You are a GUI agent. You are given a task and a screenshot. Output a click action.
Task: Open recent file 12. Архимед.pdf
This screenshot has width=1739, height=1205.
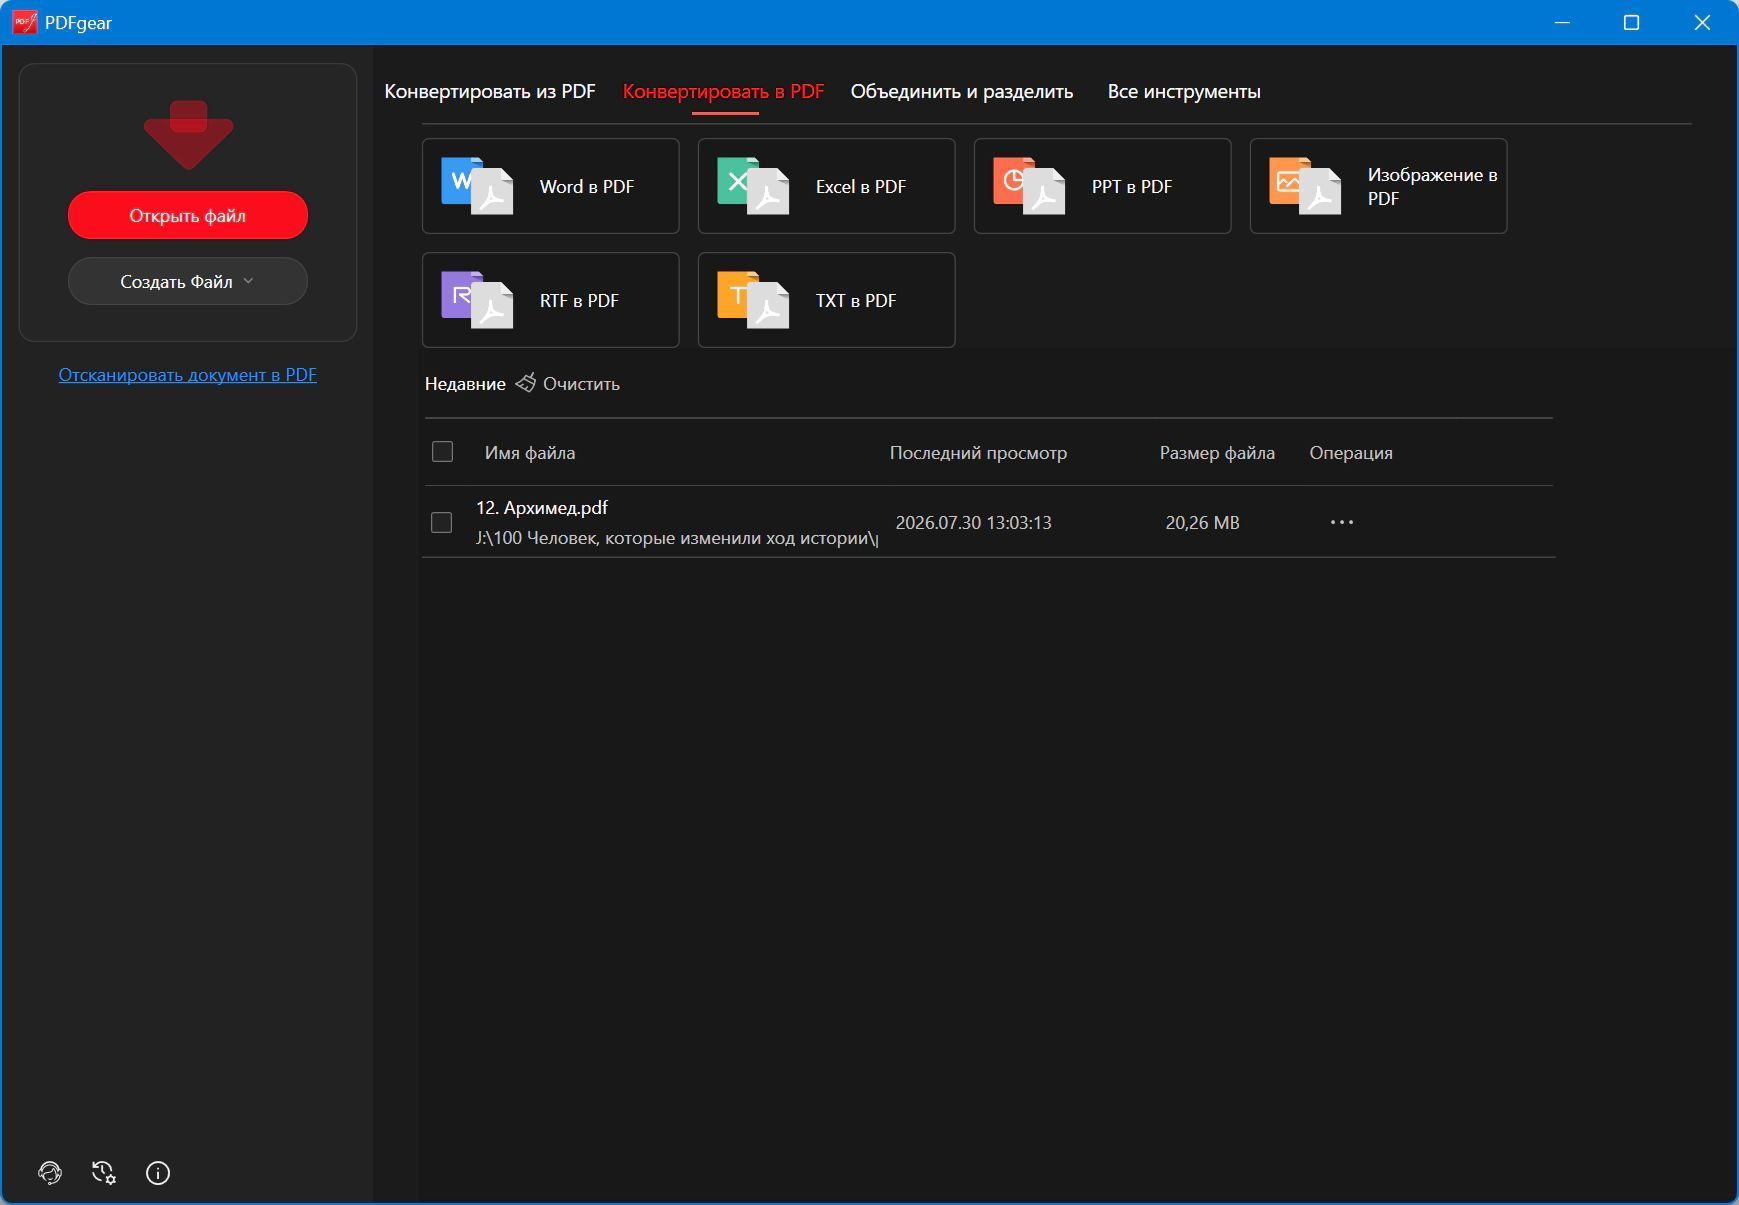[542, 508]
